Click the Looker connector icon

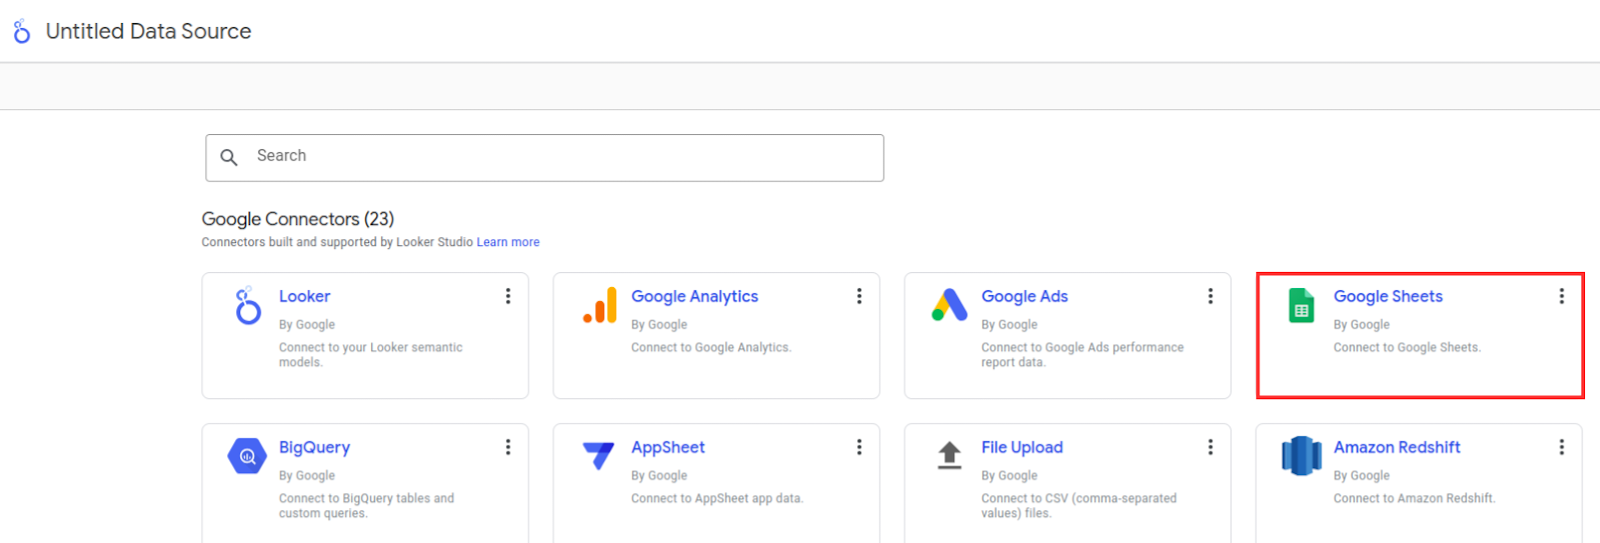click(x=248, y=305)
